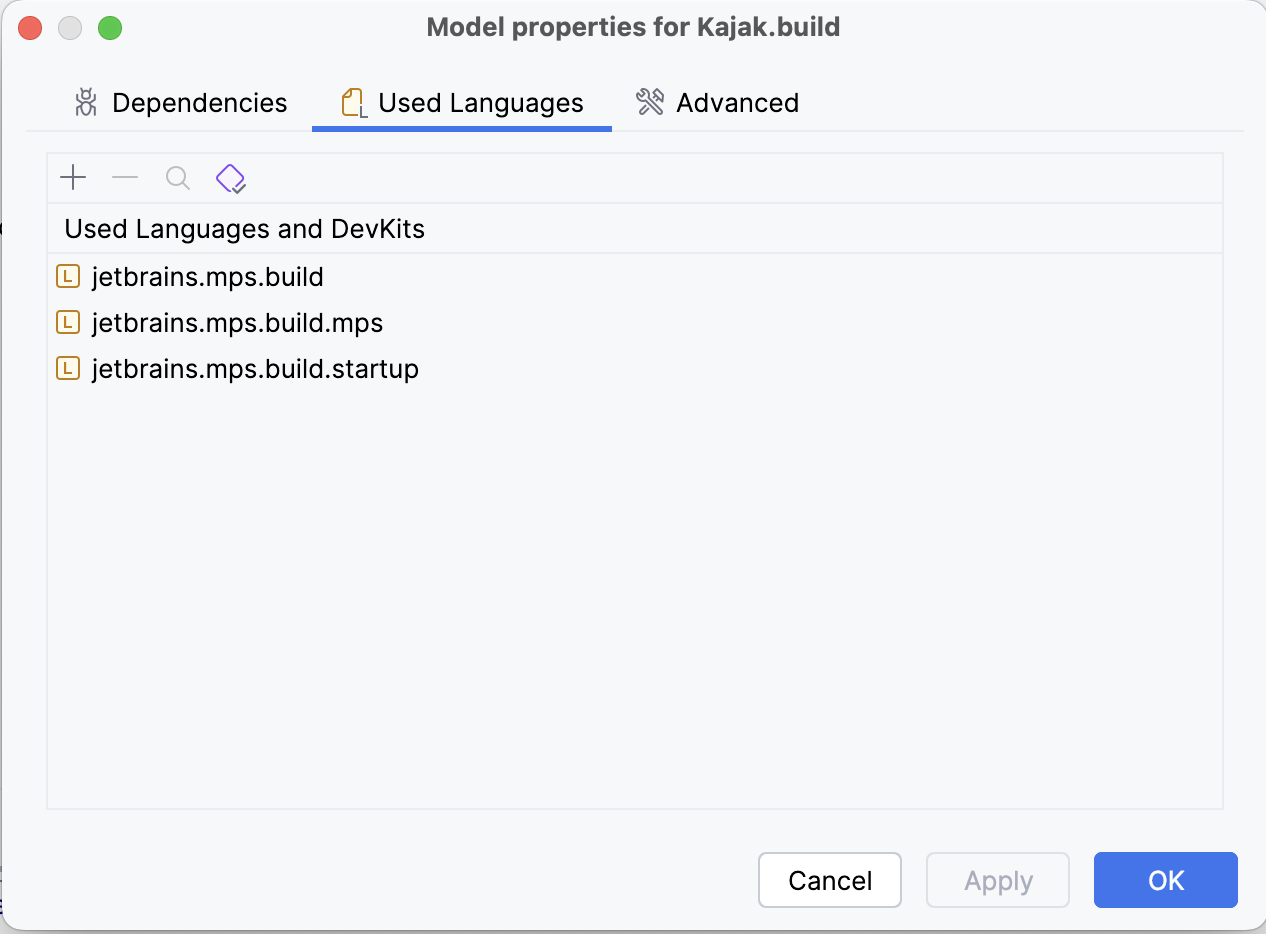Click the language icon beside jetbrains.mps.build
1266x934 pixels.
pos(68,276)
